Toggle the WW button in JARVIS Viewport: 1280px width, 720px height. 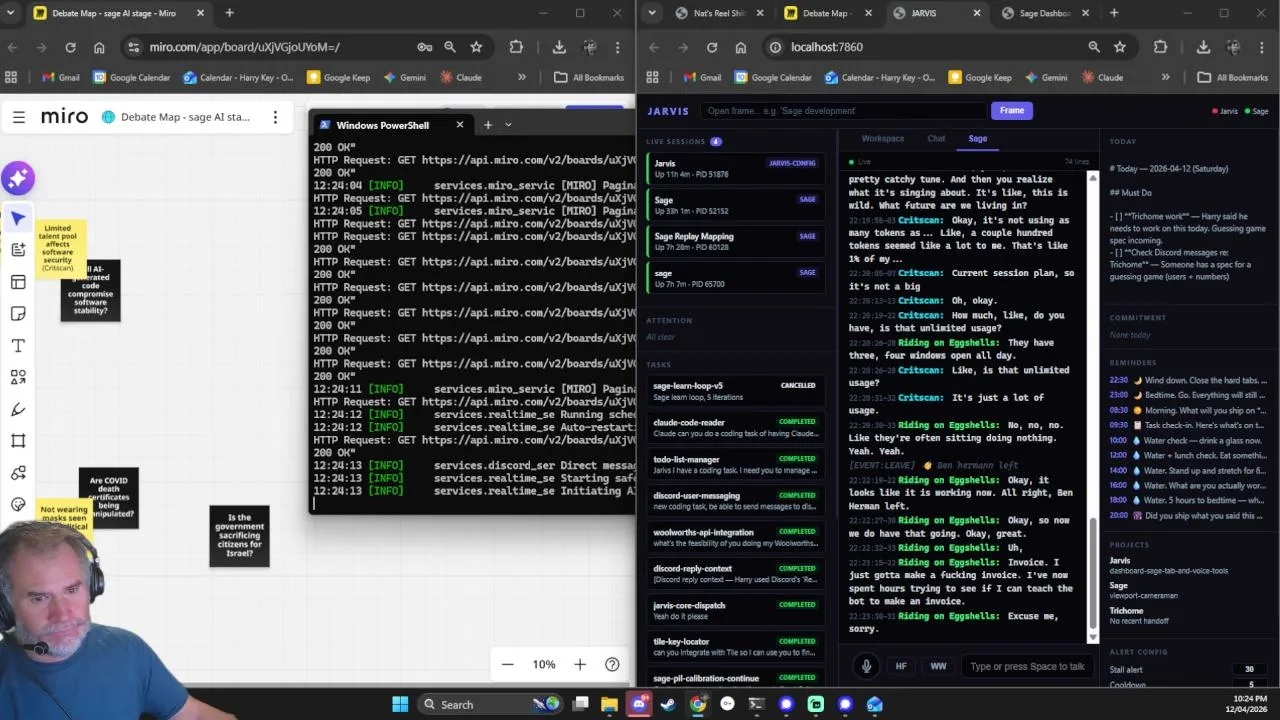pyautogui.click(x=938, y=666)
